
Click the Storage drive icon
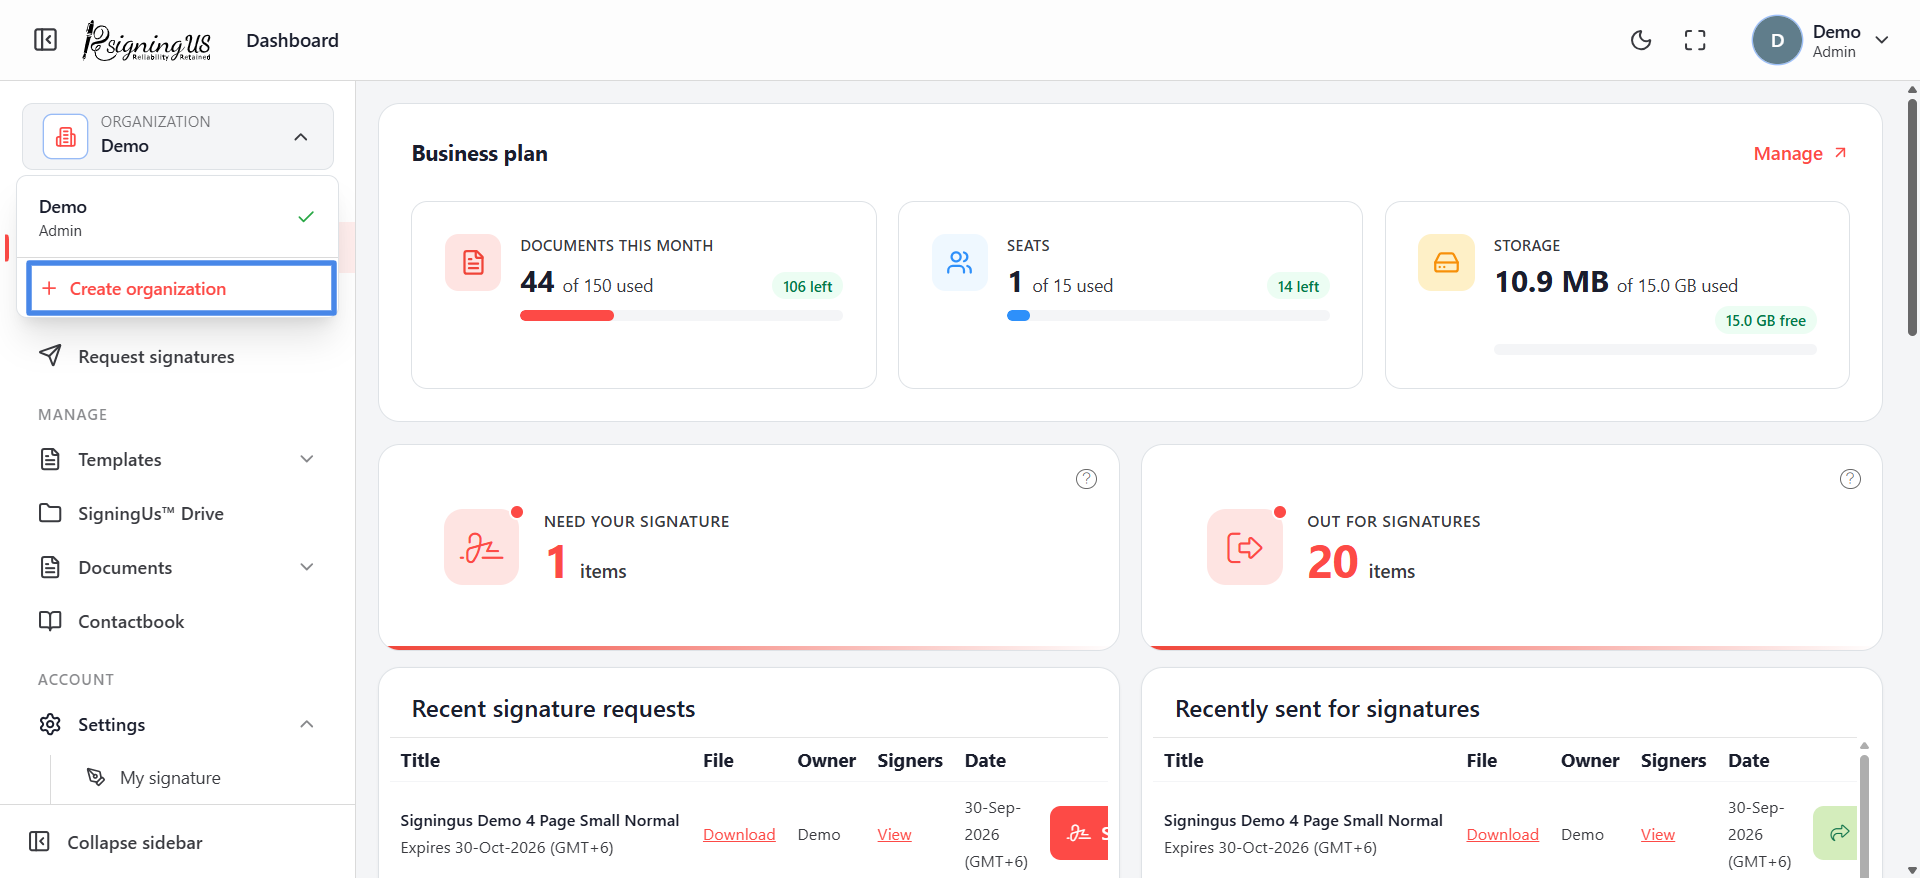point(1446,262)
